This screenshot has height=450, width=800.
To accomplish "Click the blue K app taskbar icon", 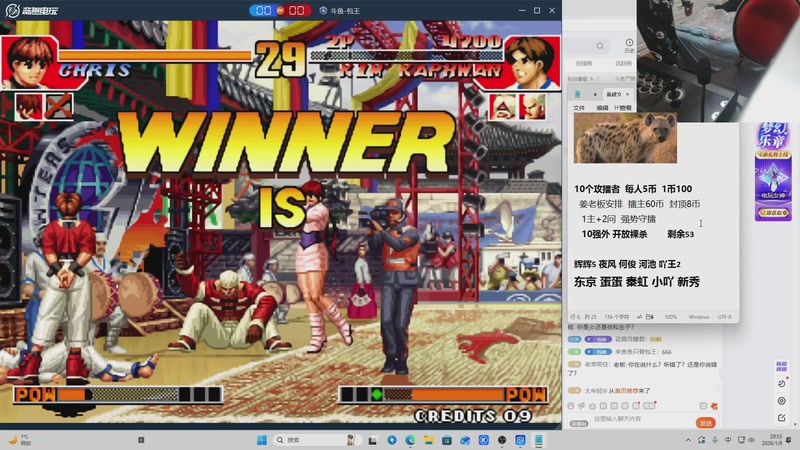I will pyautogui.click(x=484, y=440).
